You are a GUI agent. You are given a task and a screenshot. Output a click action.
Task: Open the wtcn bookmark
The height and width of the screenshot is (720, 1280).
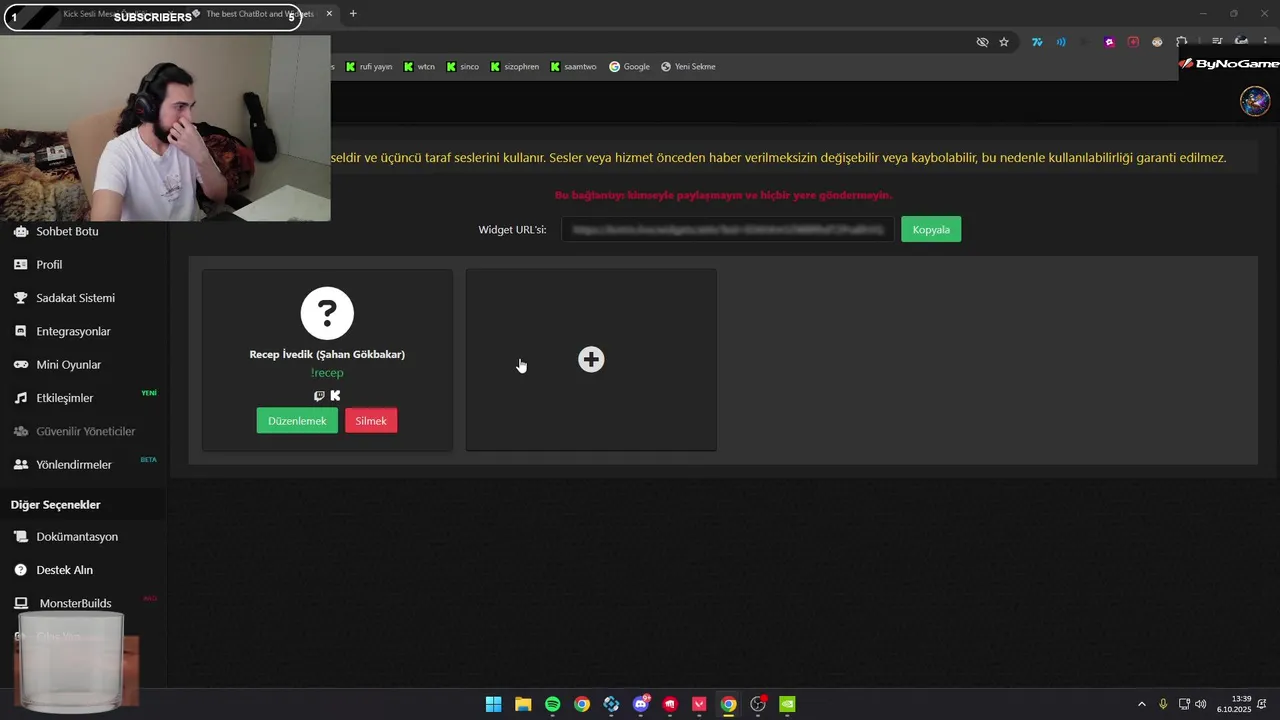point(420,67)
